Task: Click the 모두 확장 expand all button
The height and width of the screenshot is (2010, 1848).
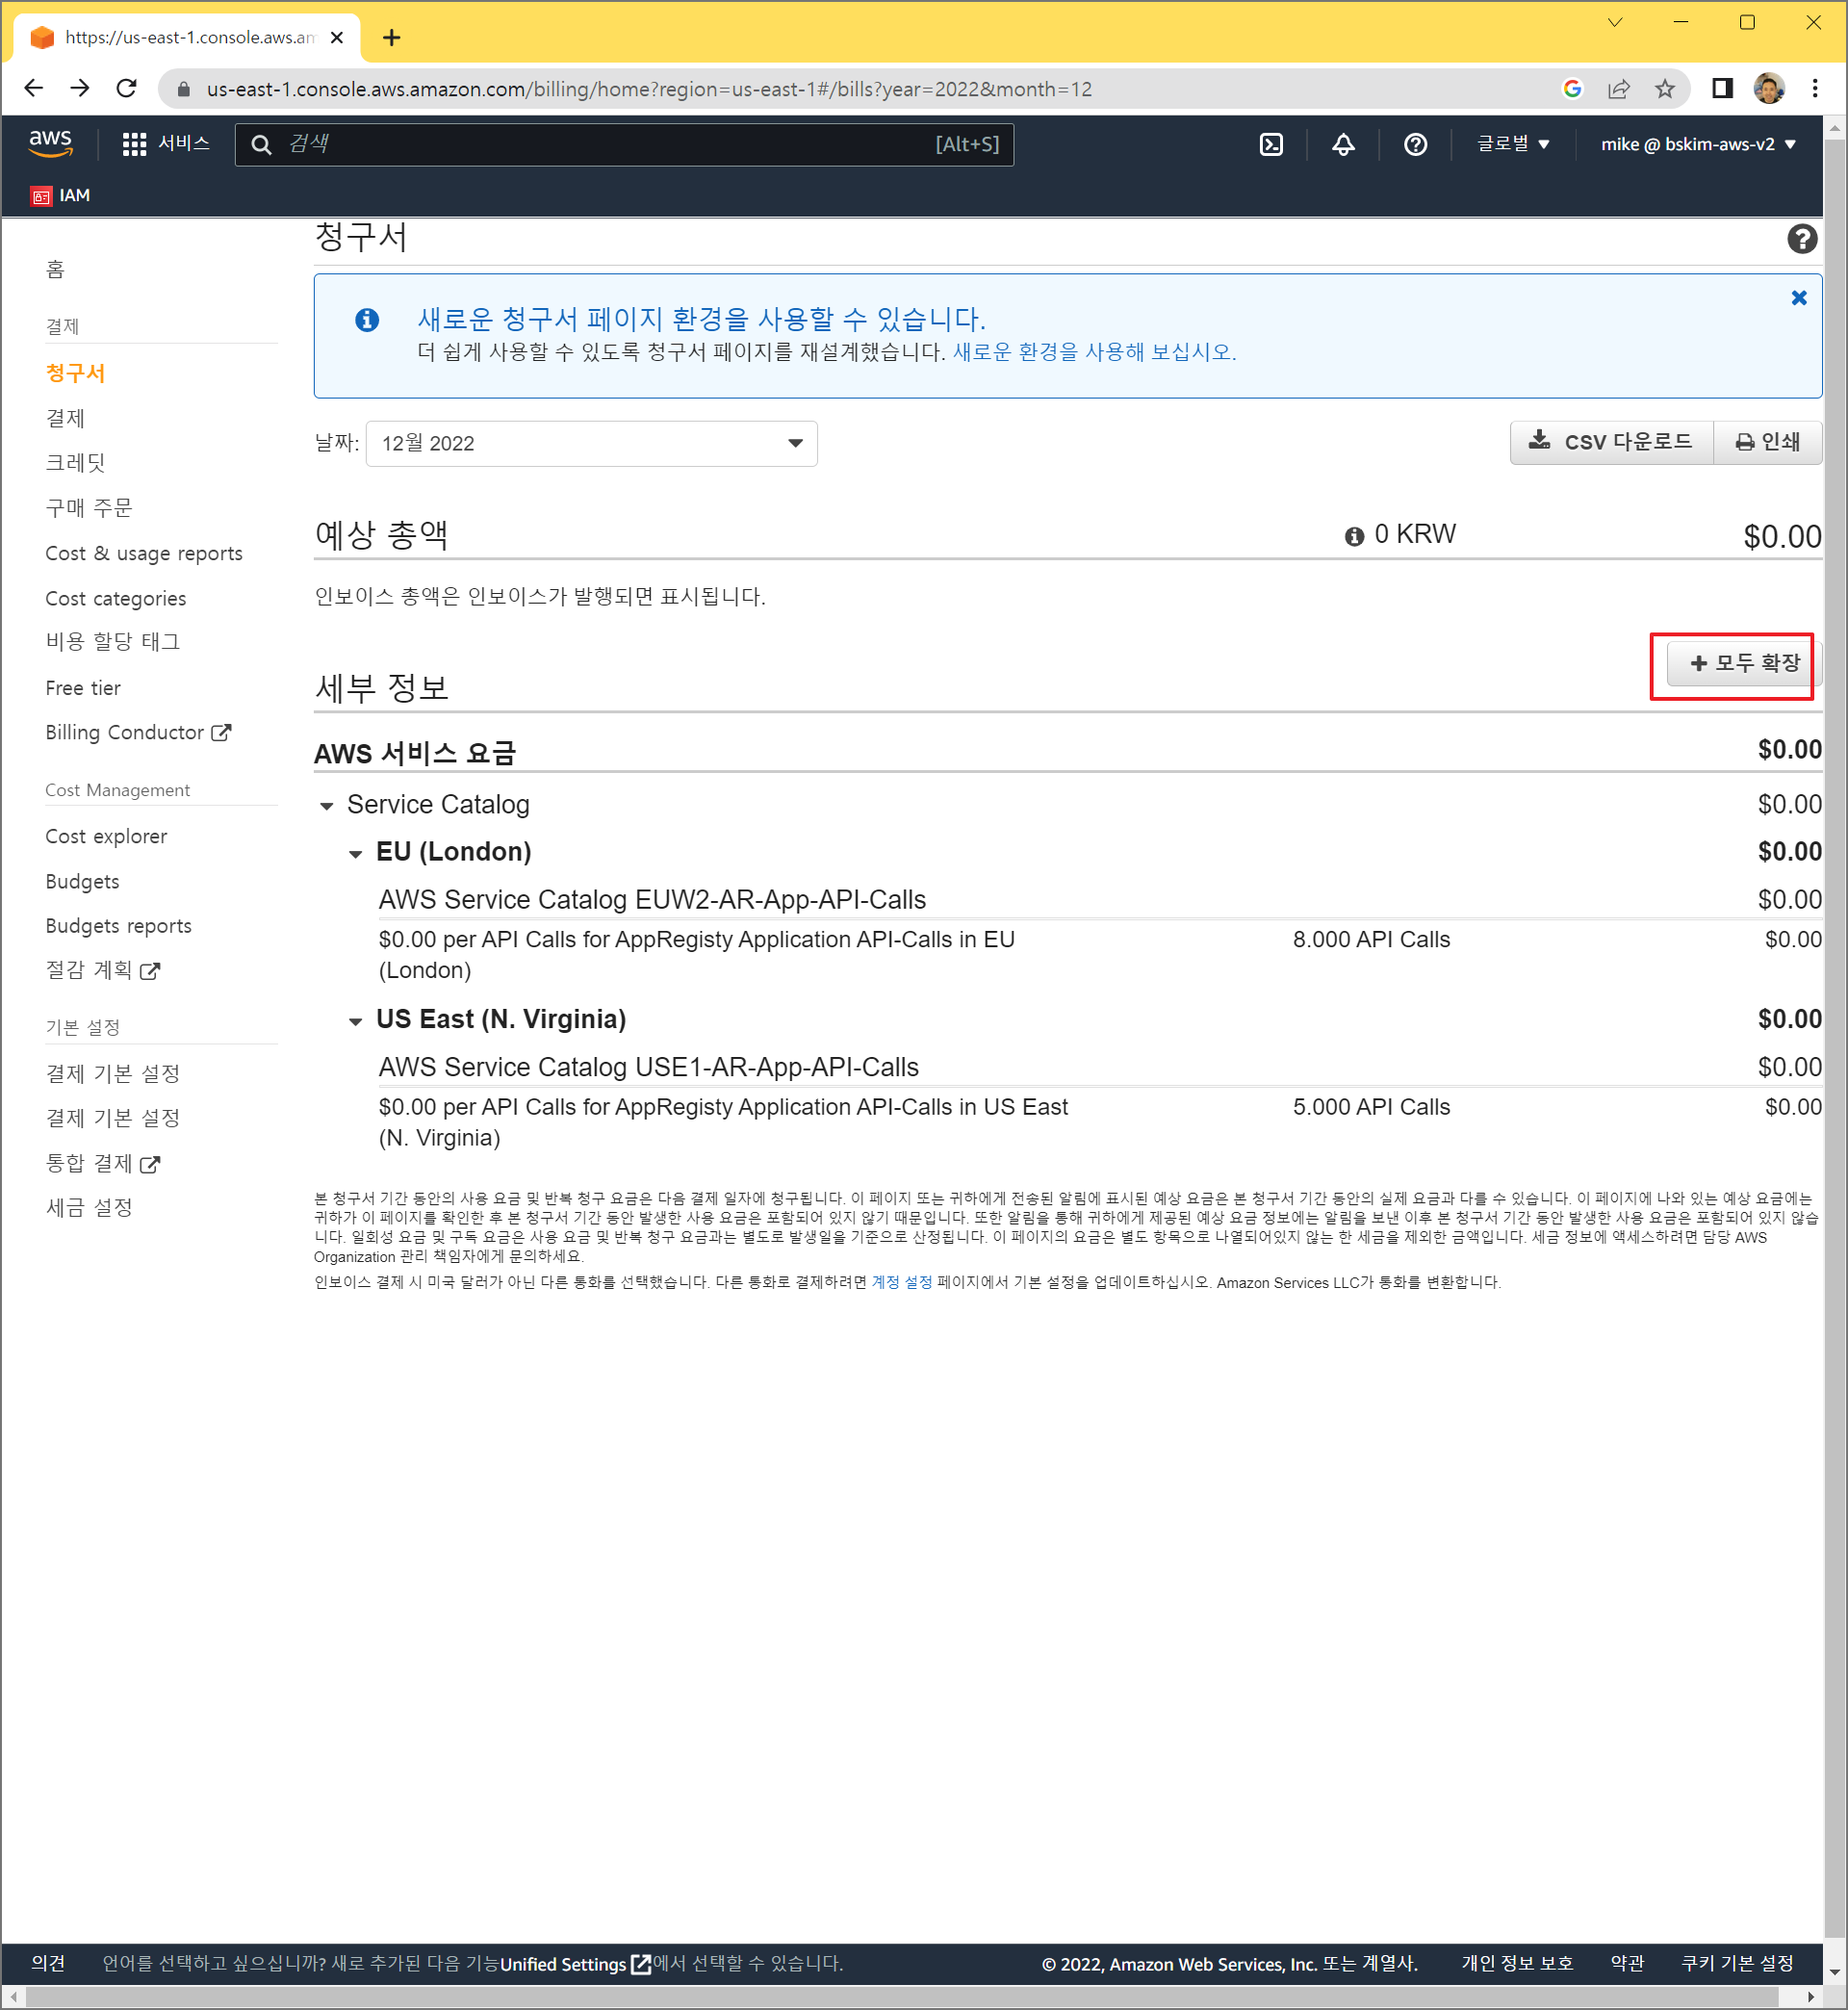Action: (1743, 663)
